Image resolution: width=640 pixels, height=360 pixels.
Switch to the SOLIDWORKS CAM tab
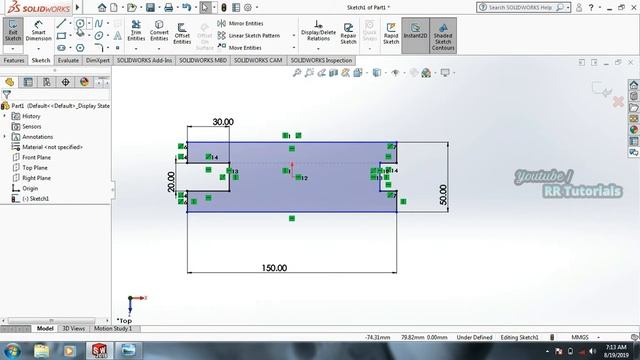(258, 60)
